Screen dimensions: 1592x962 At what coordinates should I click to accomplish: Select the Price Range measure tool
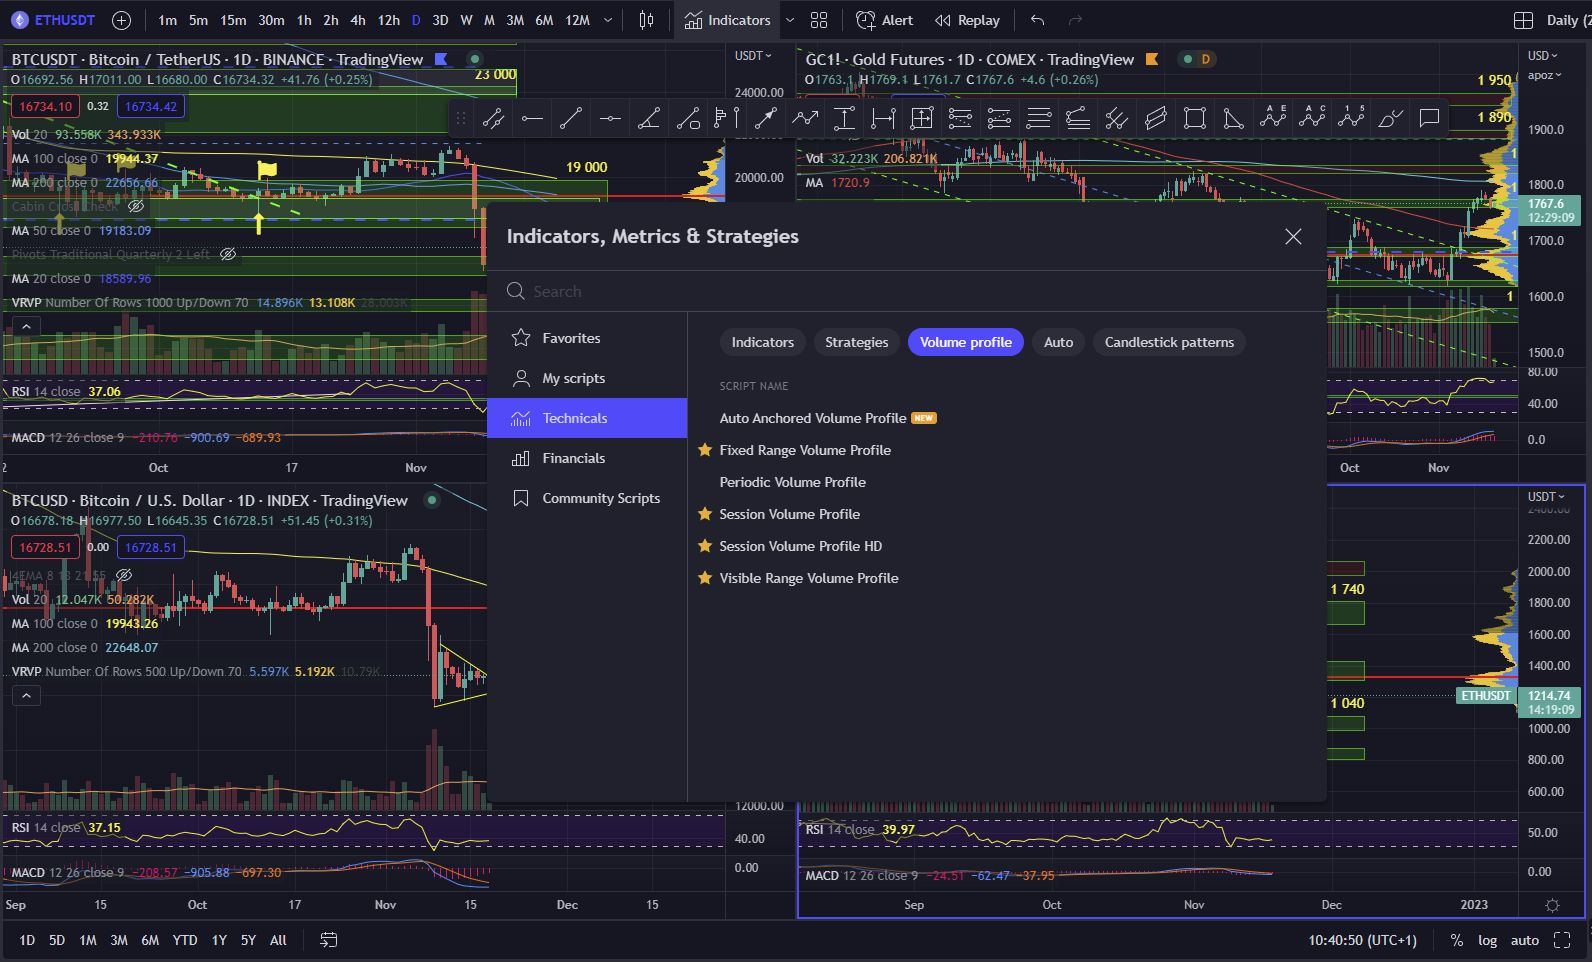(844, 119)
